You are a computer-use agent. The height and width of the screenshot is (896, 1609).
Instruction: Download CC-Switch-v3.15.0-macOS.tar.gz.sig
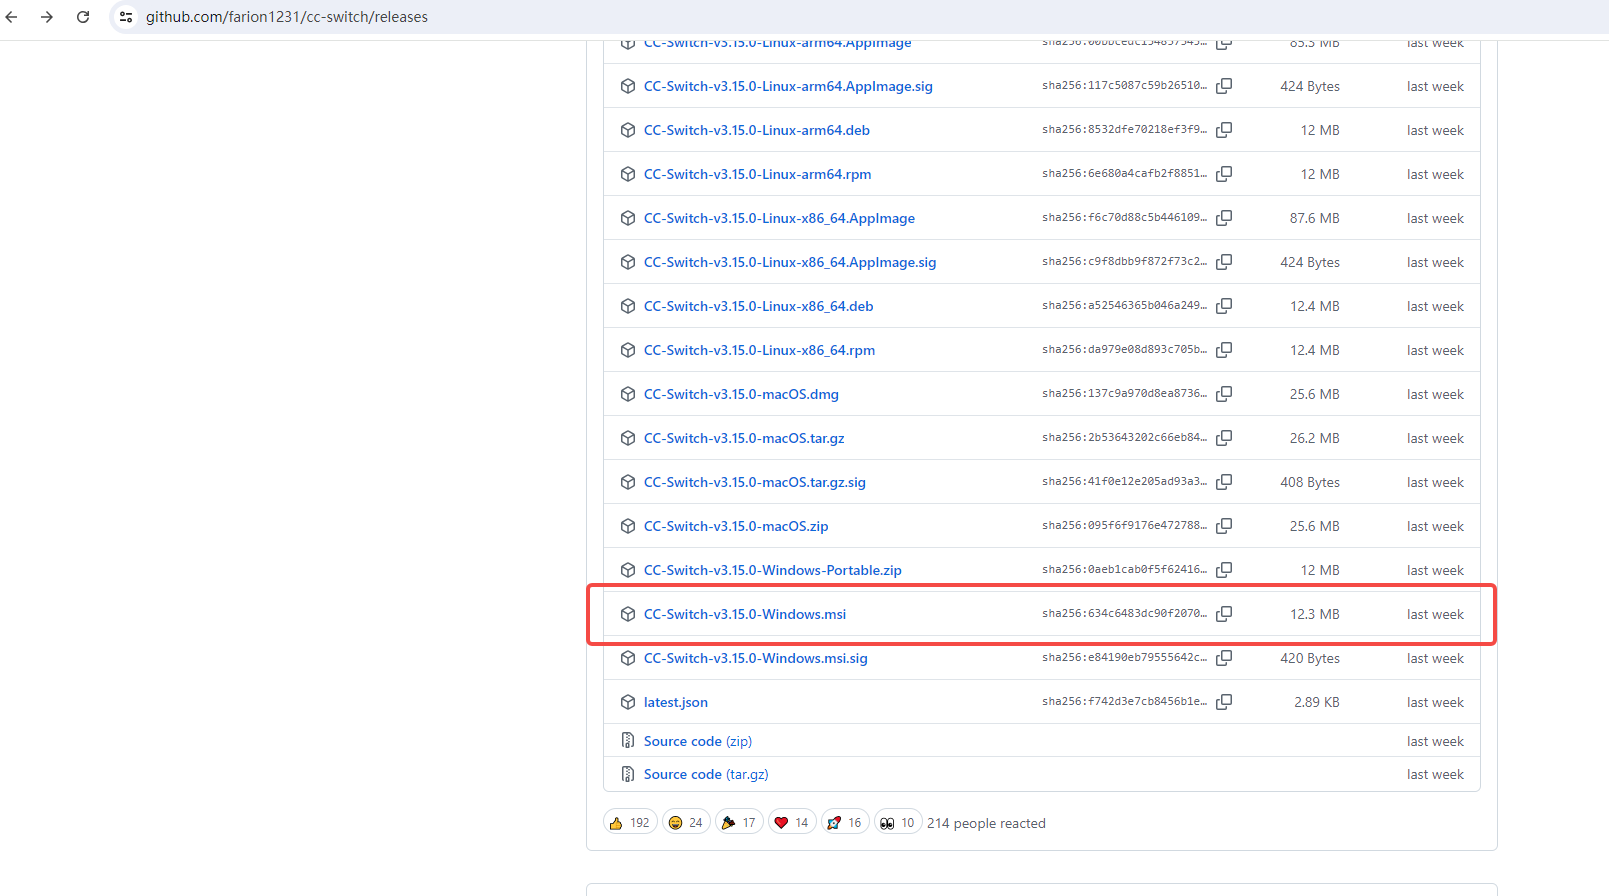tap(755, 482)
